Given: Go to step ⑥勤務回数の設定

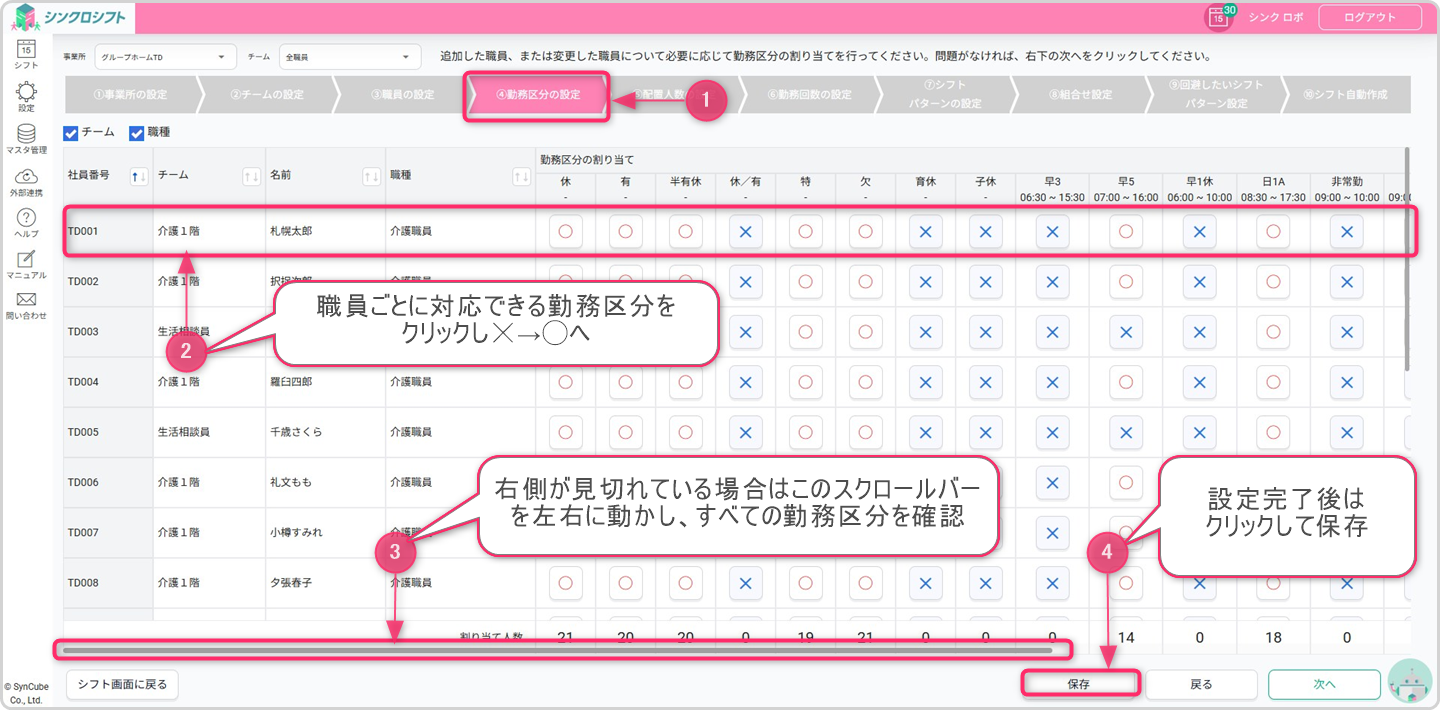Looking at the screenshot, I should [809, 95].
